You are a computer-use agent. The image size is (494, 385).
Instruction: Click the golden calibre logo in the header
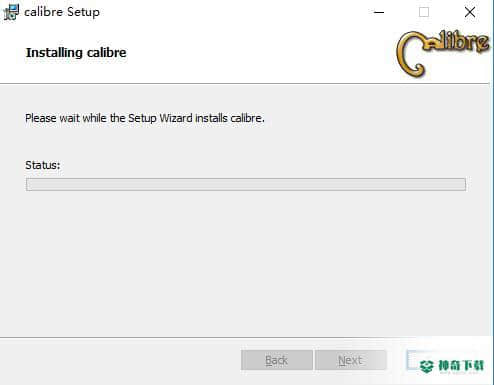[x=443, y=52]
